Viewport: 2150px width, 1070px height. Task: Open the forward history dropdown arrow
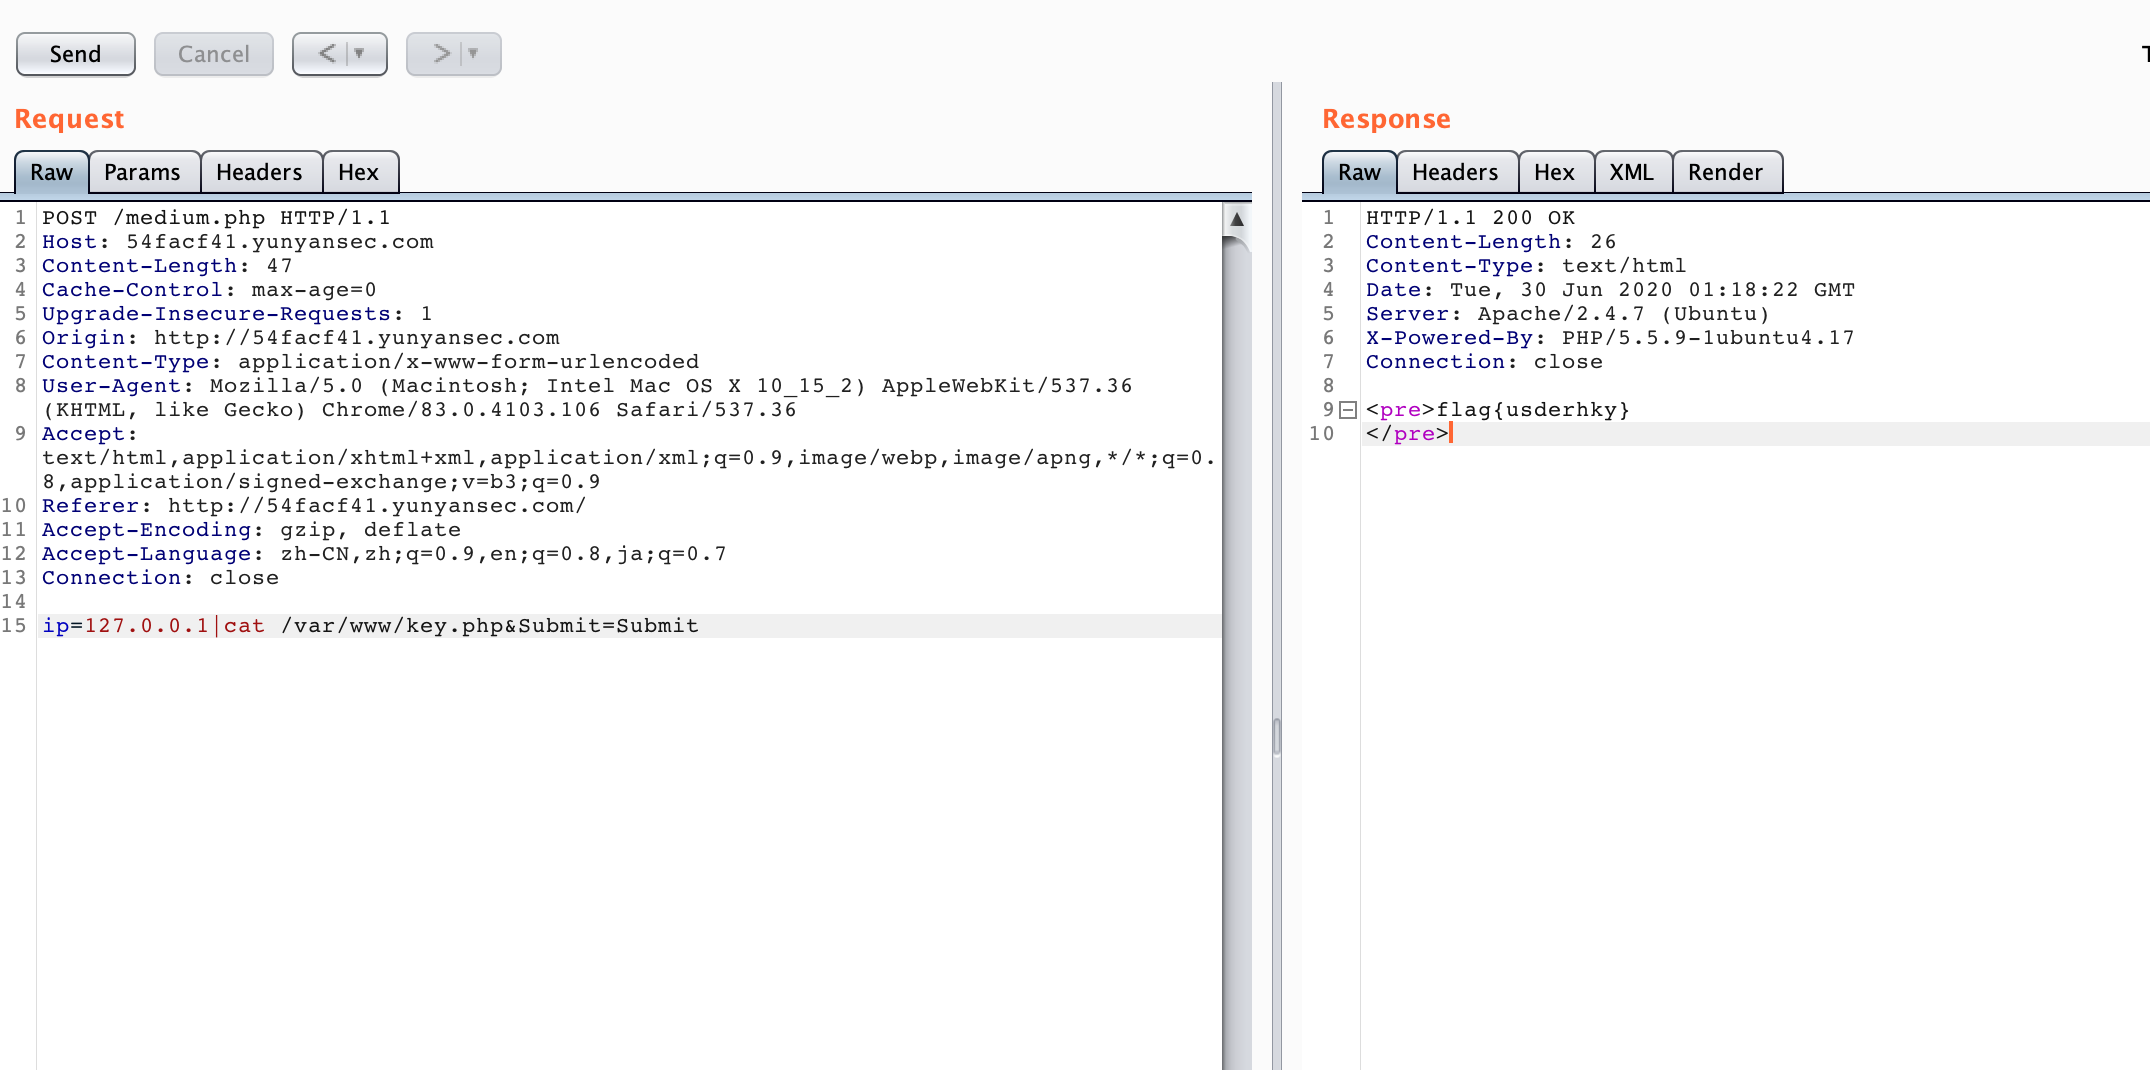click(x=475, y=54)
